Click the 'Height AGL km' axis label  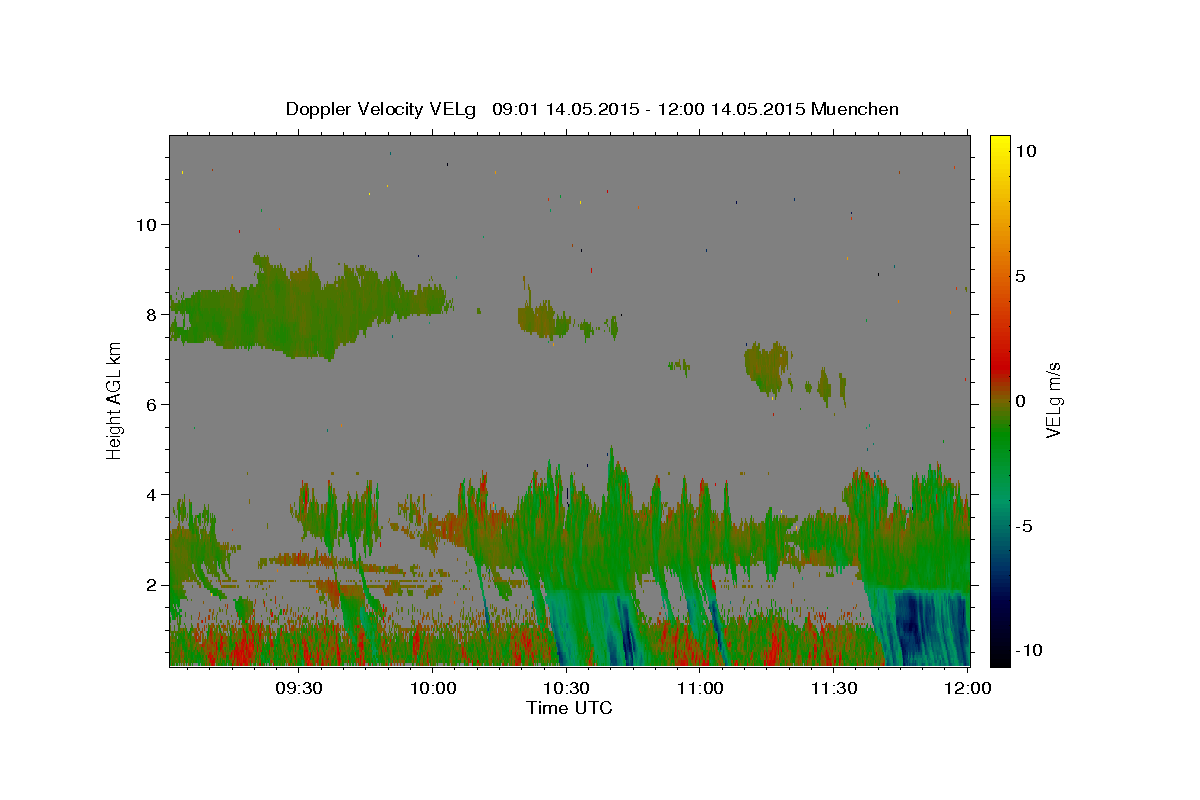click(x=115, y=400)
